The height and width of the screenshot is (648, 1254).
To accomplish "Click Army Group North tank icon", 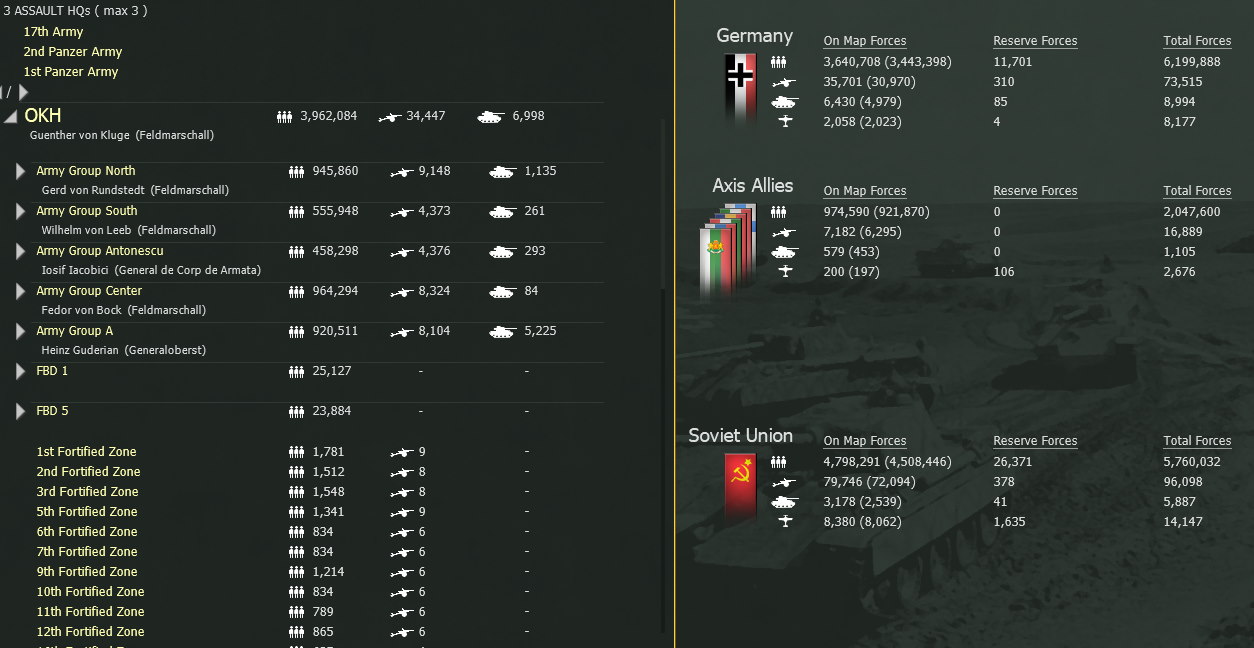I will [x=502, y=172].
